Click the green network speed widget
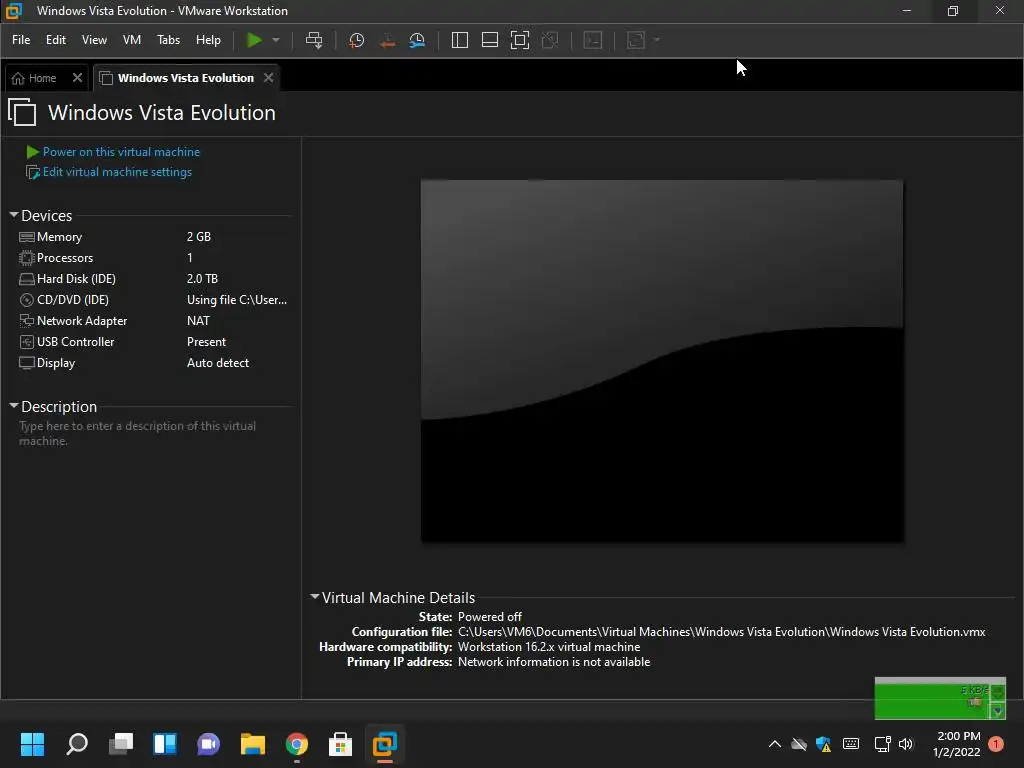The width and height of the screenshot is (1024, 768). click(x=940, y=698)
